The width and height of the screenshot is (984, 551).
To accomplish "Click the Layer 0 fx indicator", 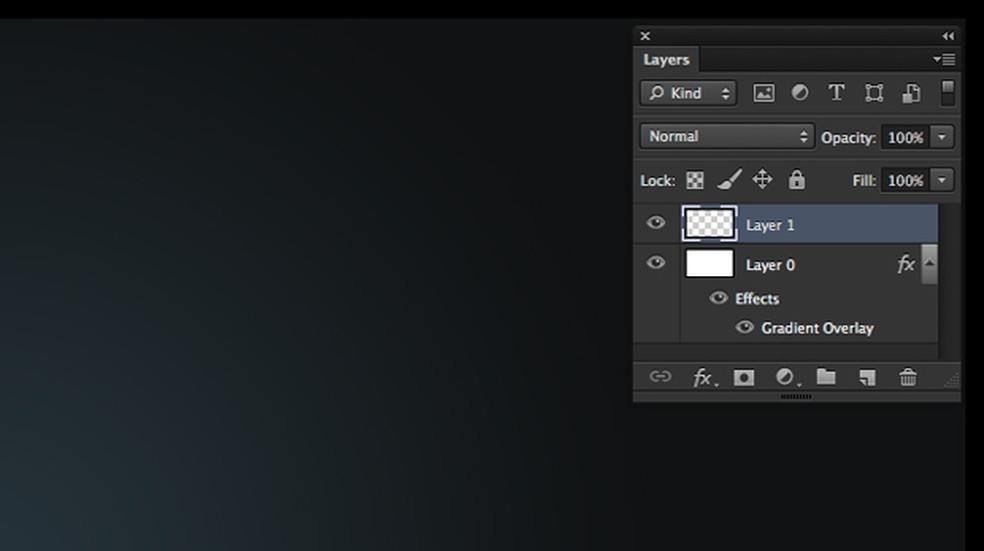I will point(906,264).
